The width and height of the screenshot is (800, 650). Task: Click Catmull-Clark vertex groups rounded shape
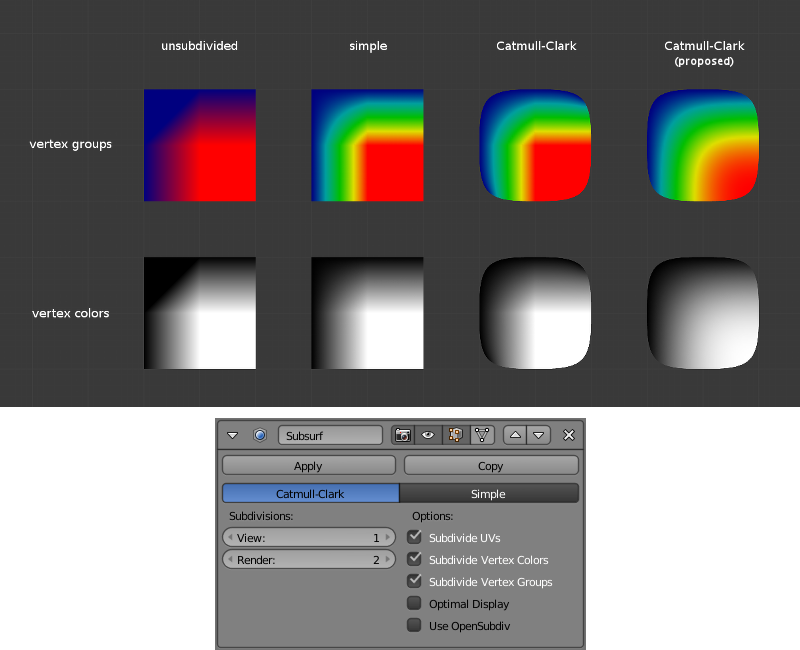tap(535, 145)
